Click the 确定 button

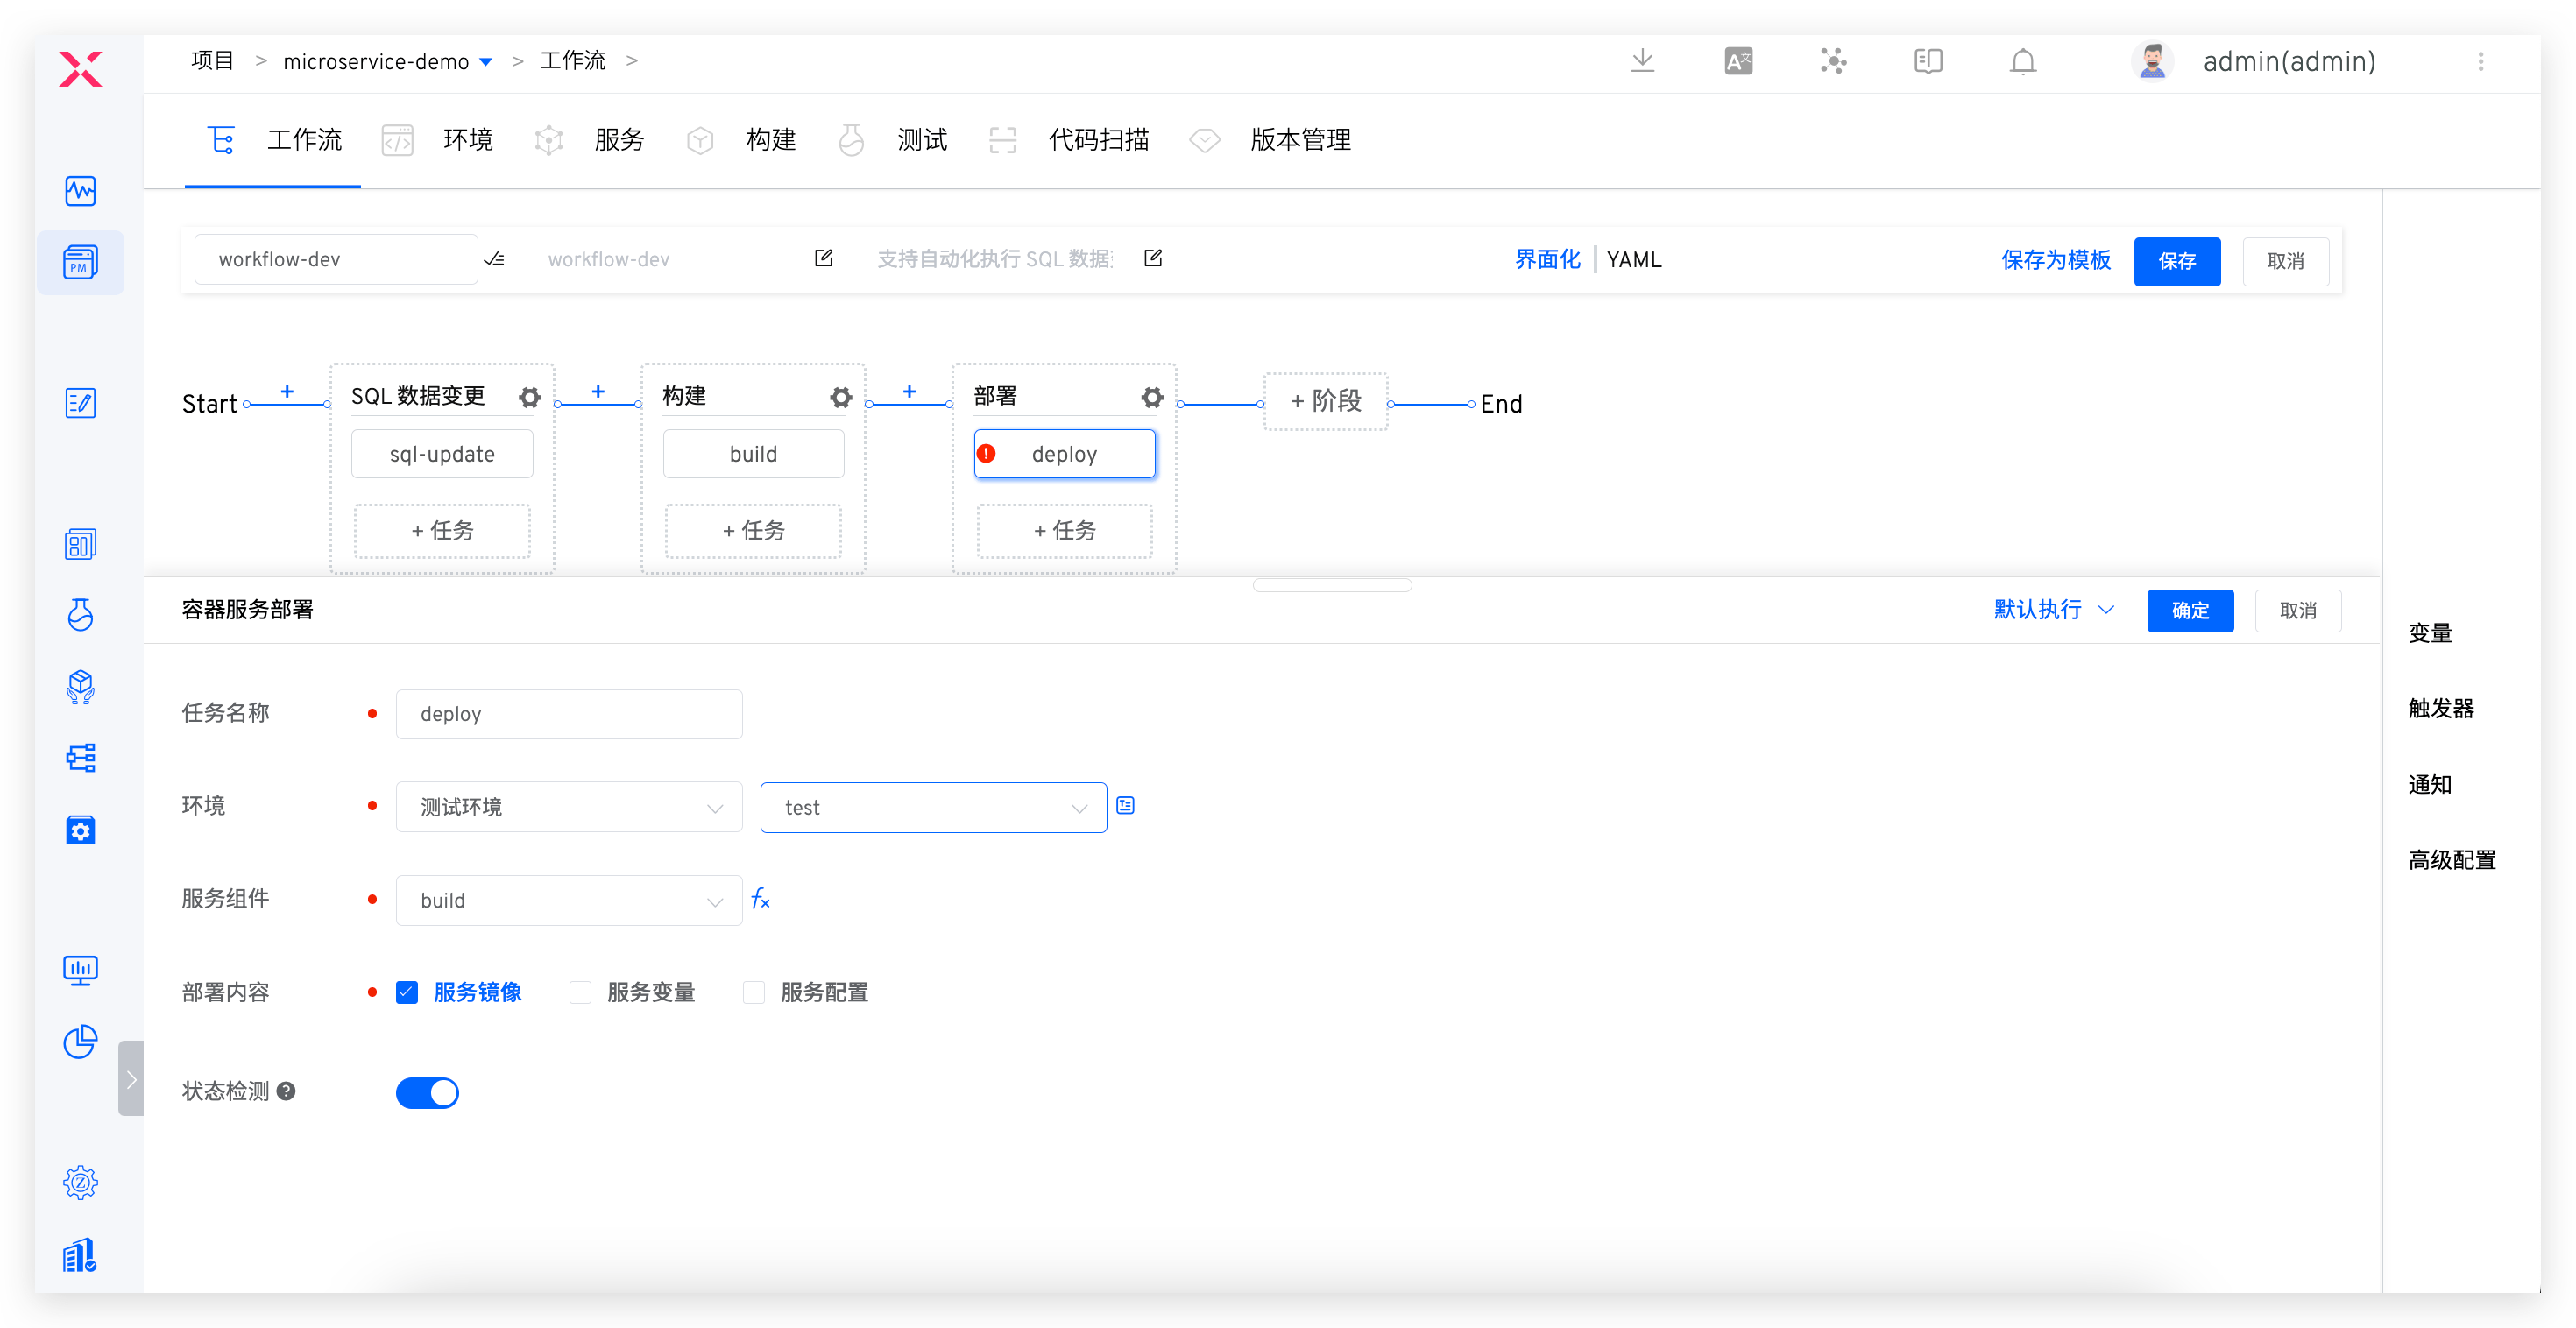coord(2190,610)
